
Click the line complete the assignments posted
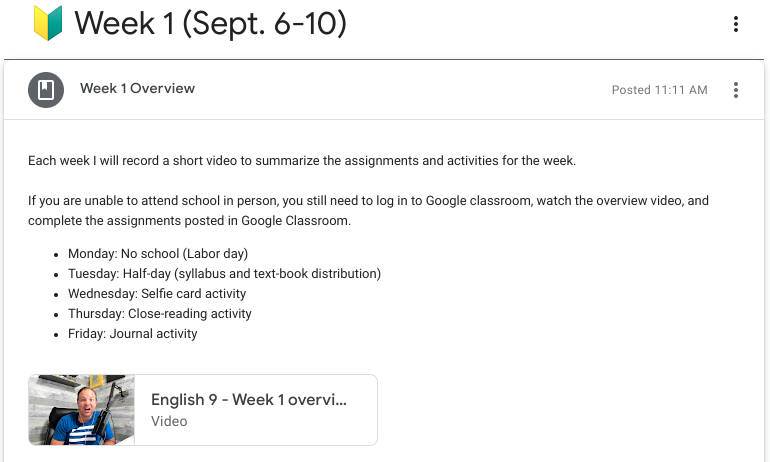point(189,221)
